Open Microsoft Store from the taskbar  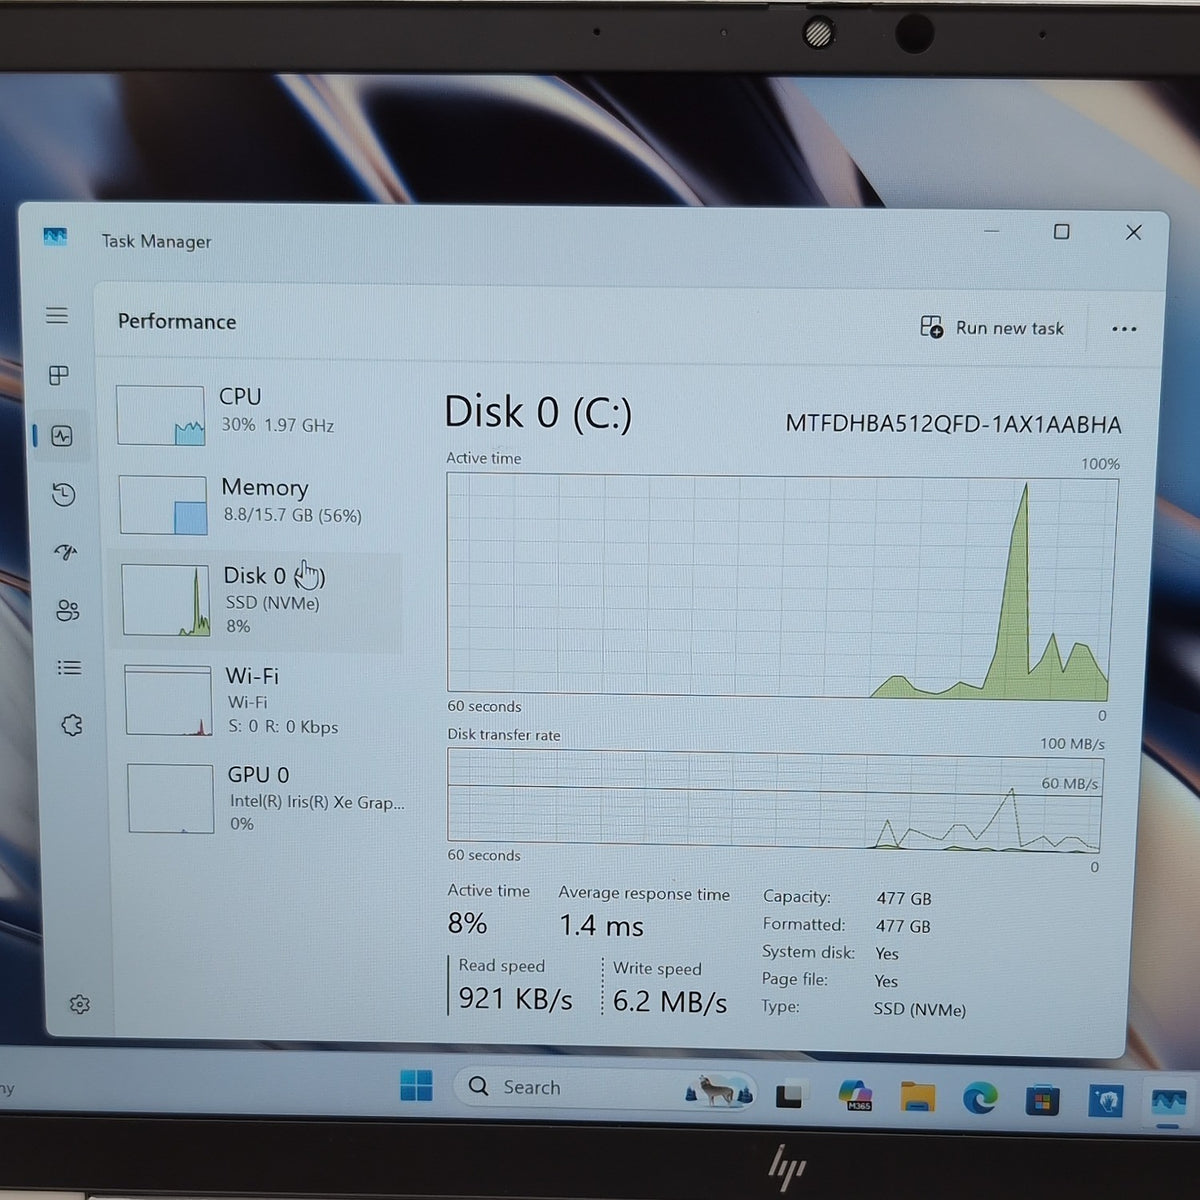point(1042,1100)
